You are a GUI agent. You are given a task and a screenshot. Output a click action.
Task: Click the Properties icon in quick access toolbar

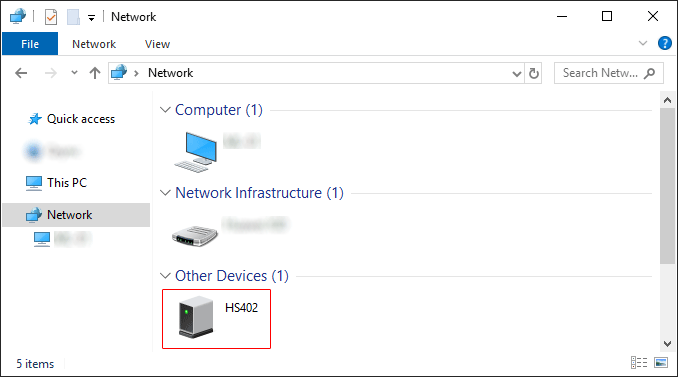coord(51,17)
